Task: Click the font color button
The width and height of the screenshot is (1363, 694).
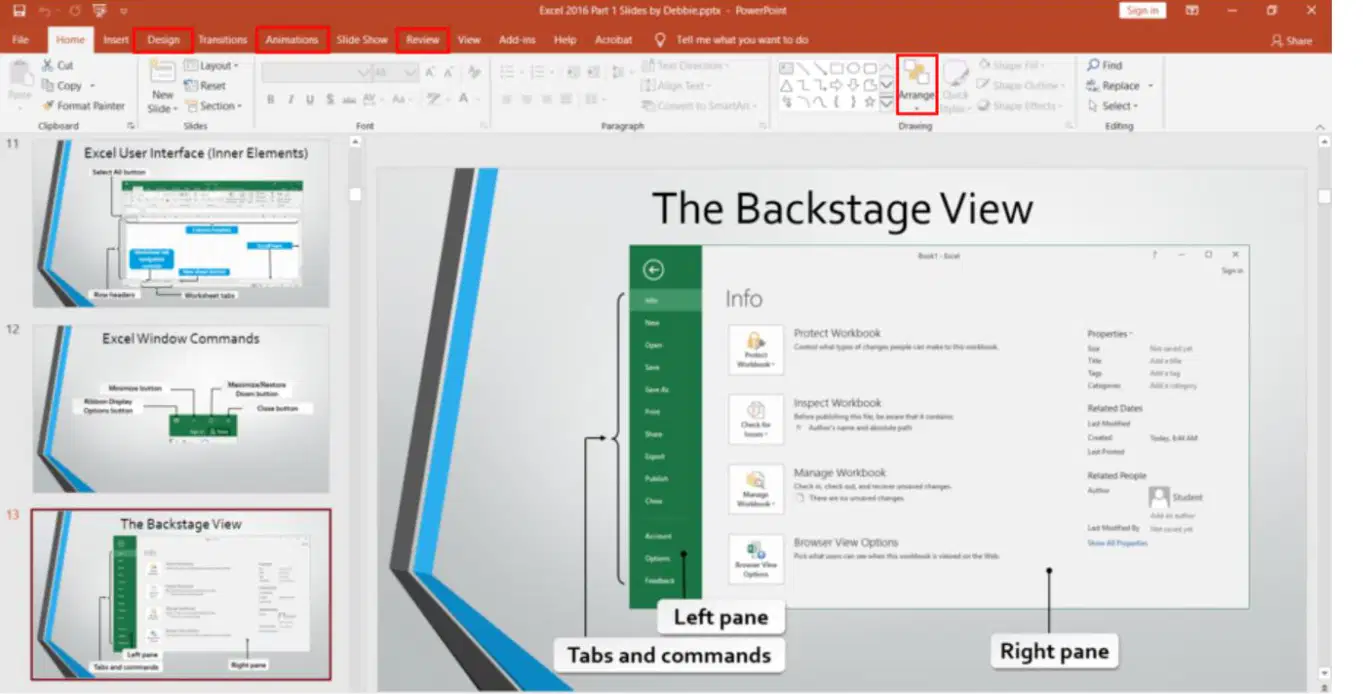Action: tap(464, 99)
